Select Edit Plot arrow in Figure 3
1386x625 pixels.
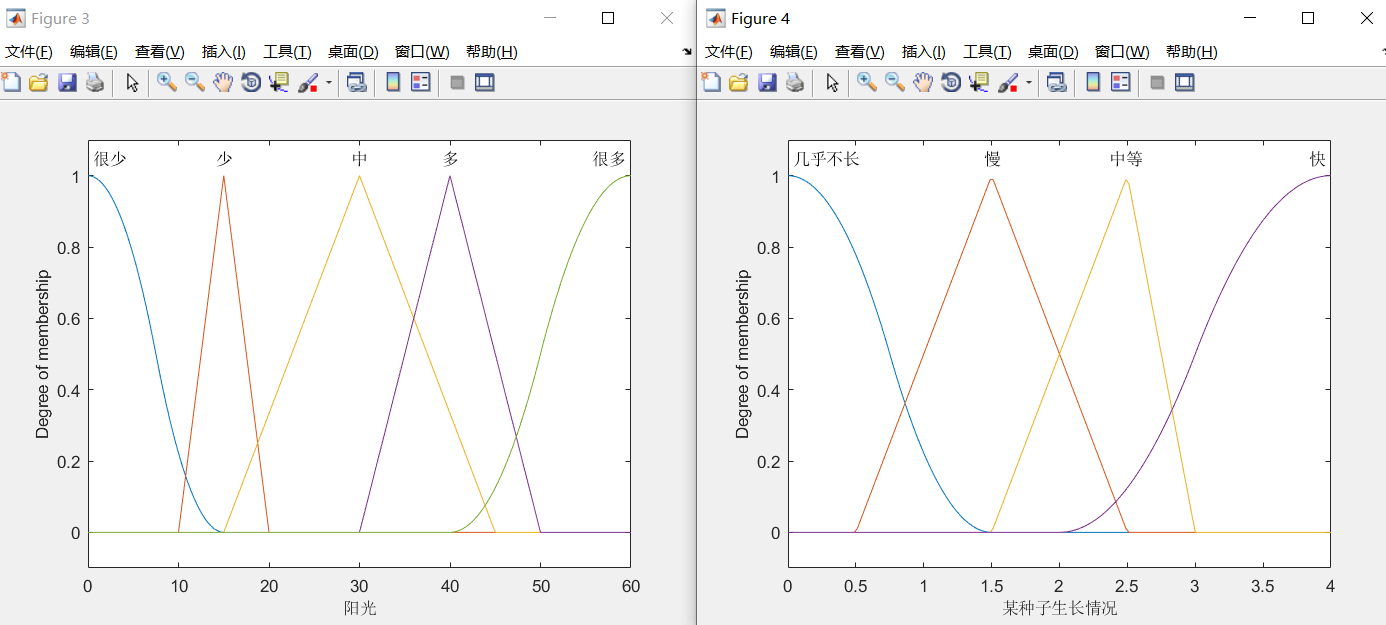132,83
